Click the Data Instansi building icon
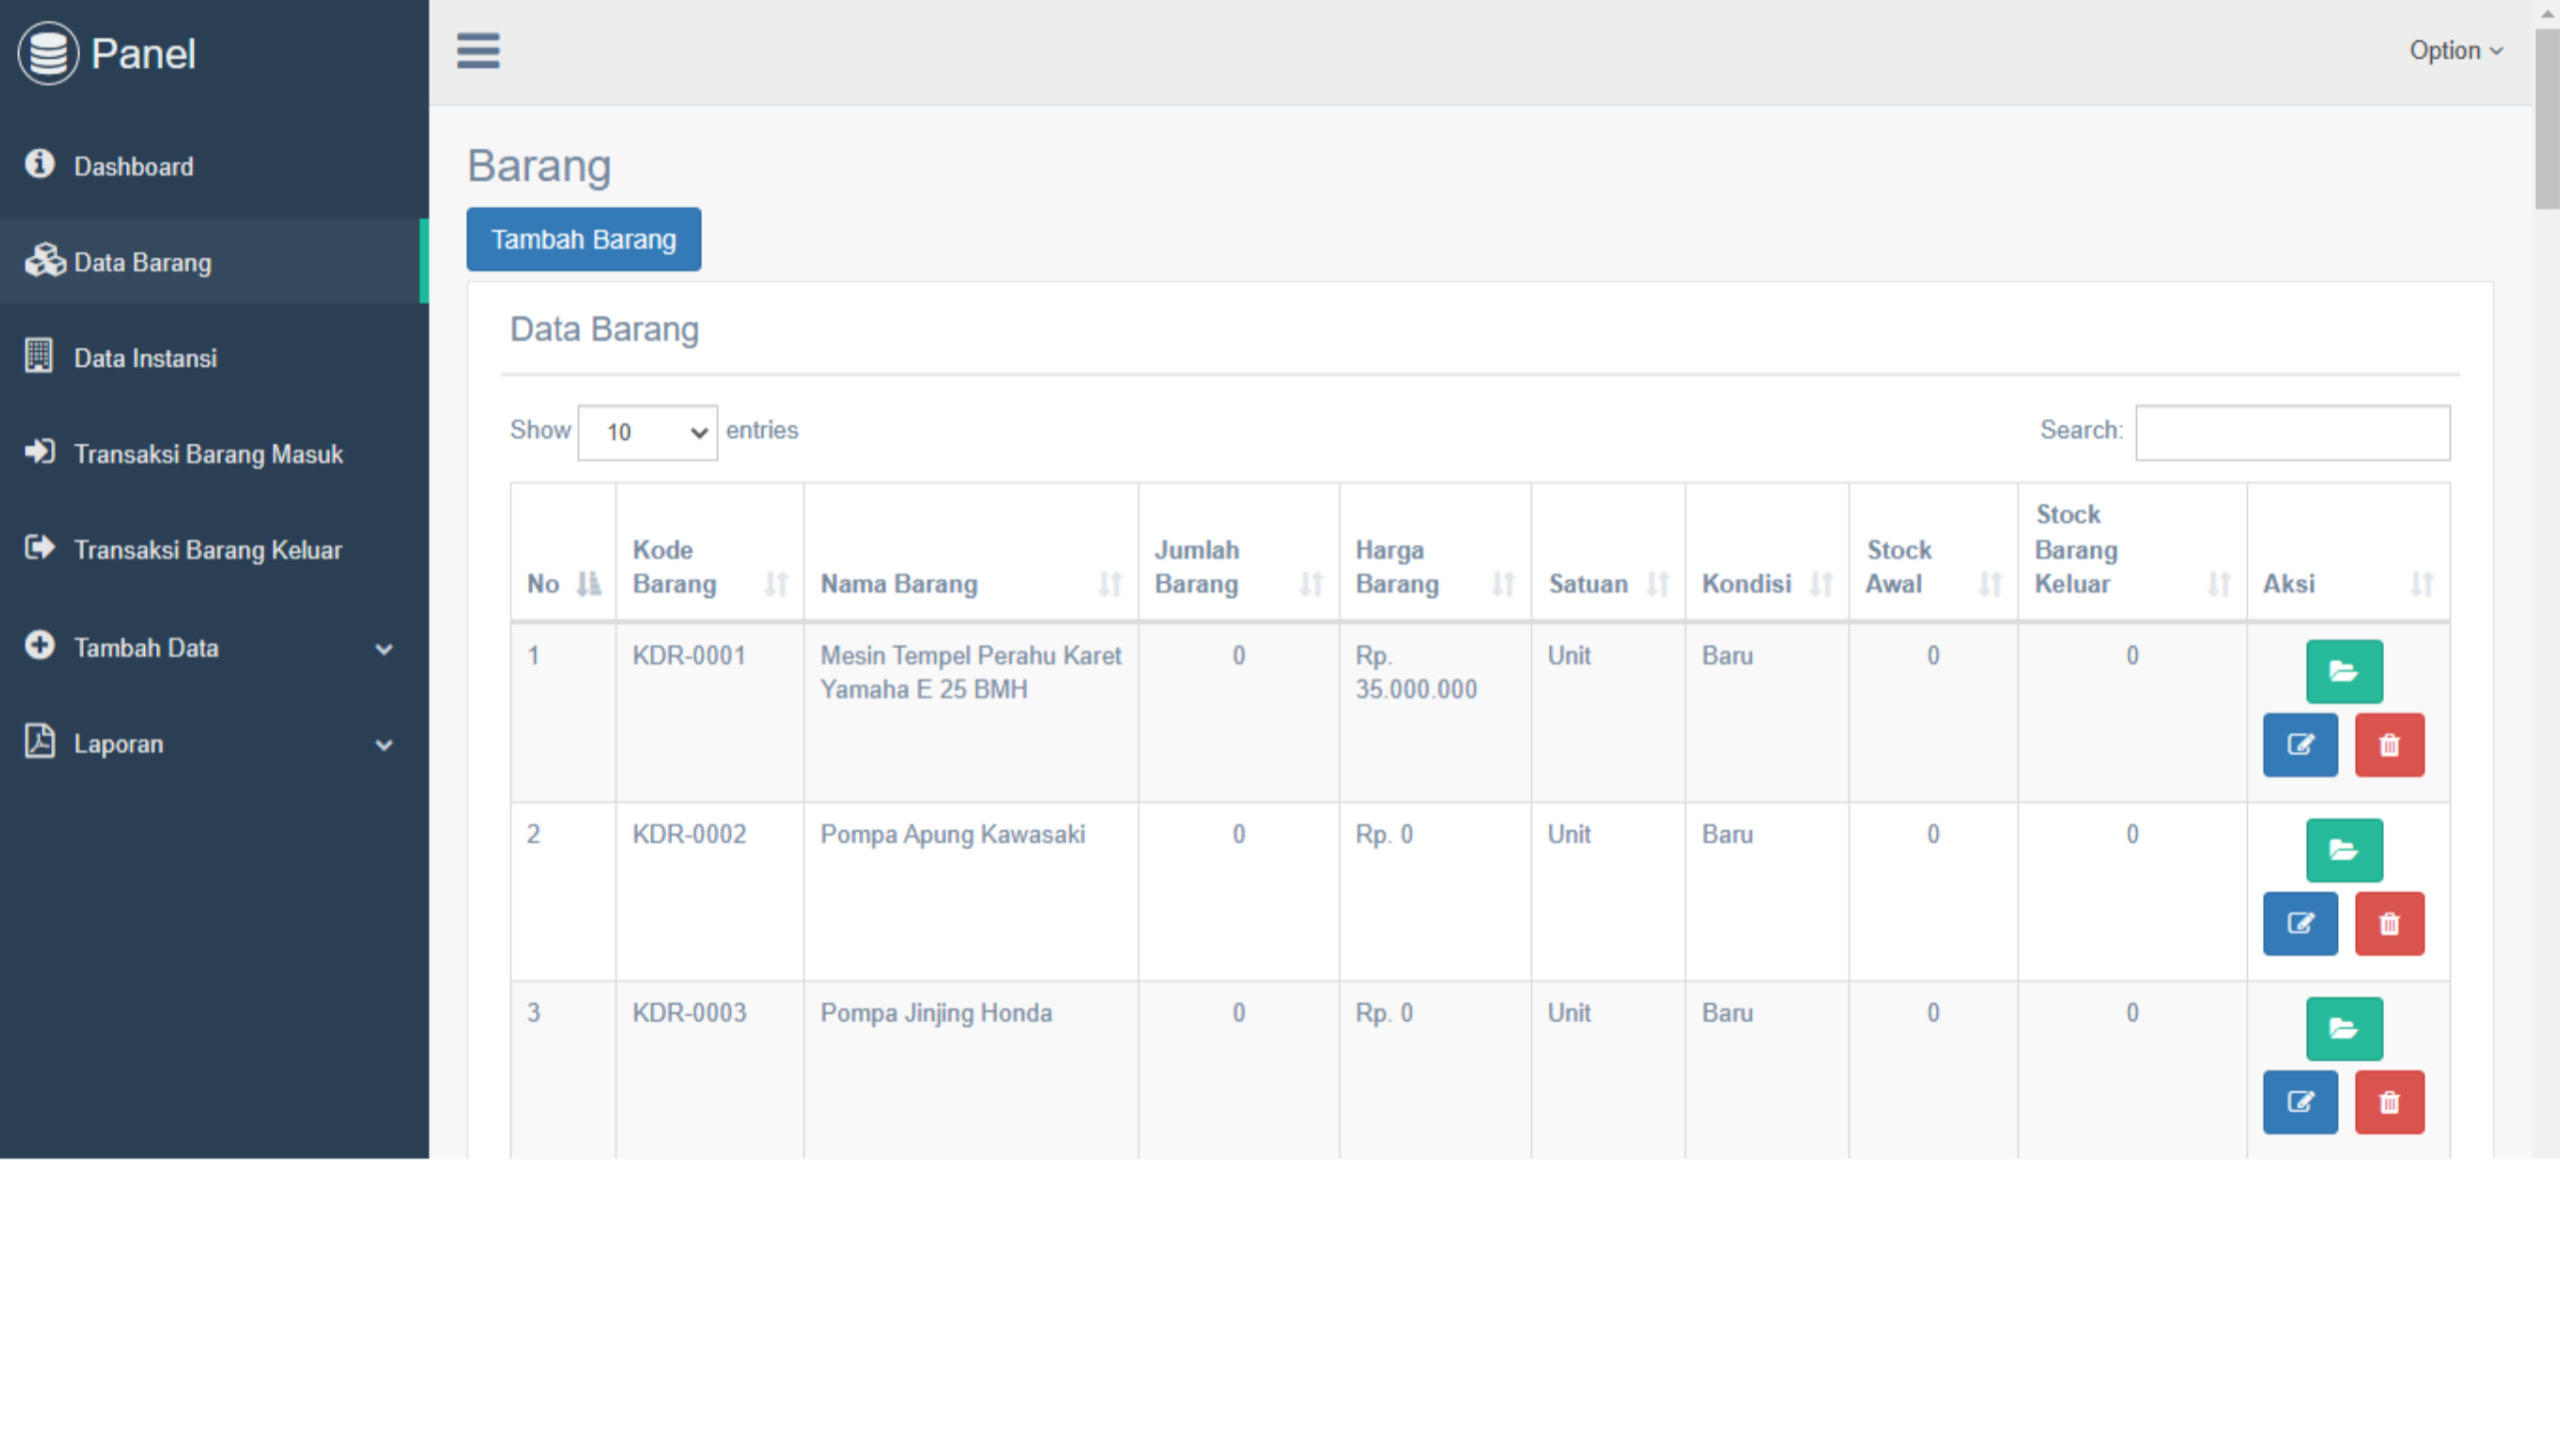 (39, 355)
